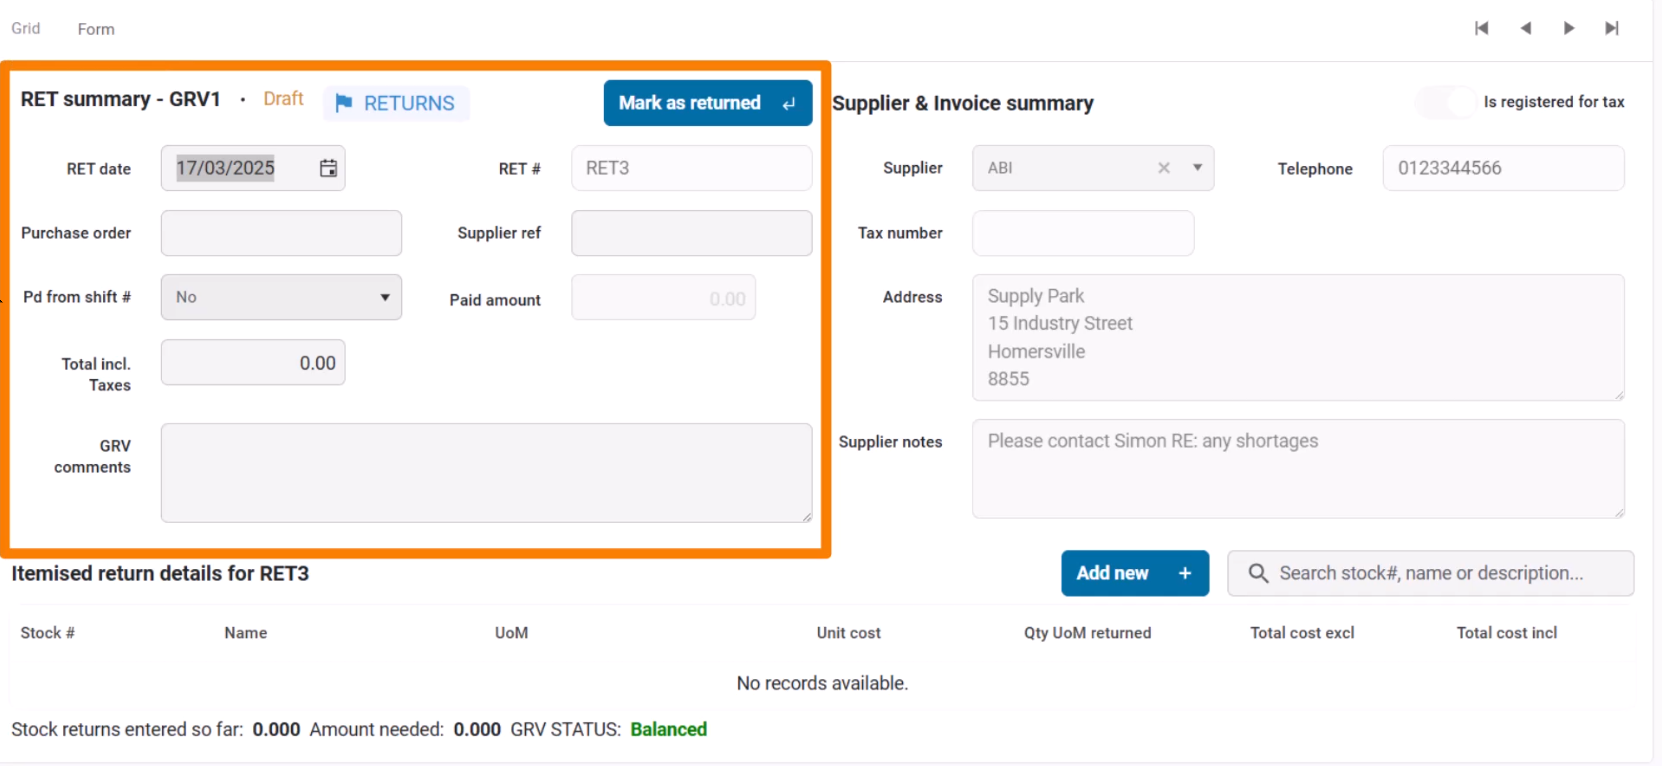Open the RET date calendar picker
Screen dimensions: 1662x766
coord(328,168)
